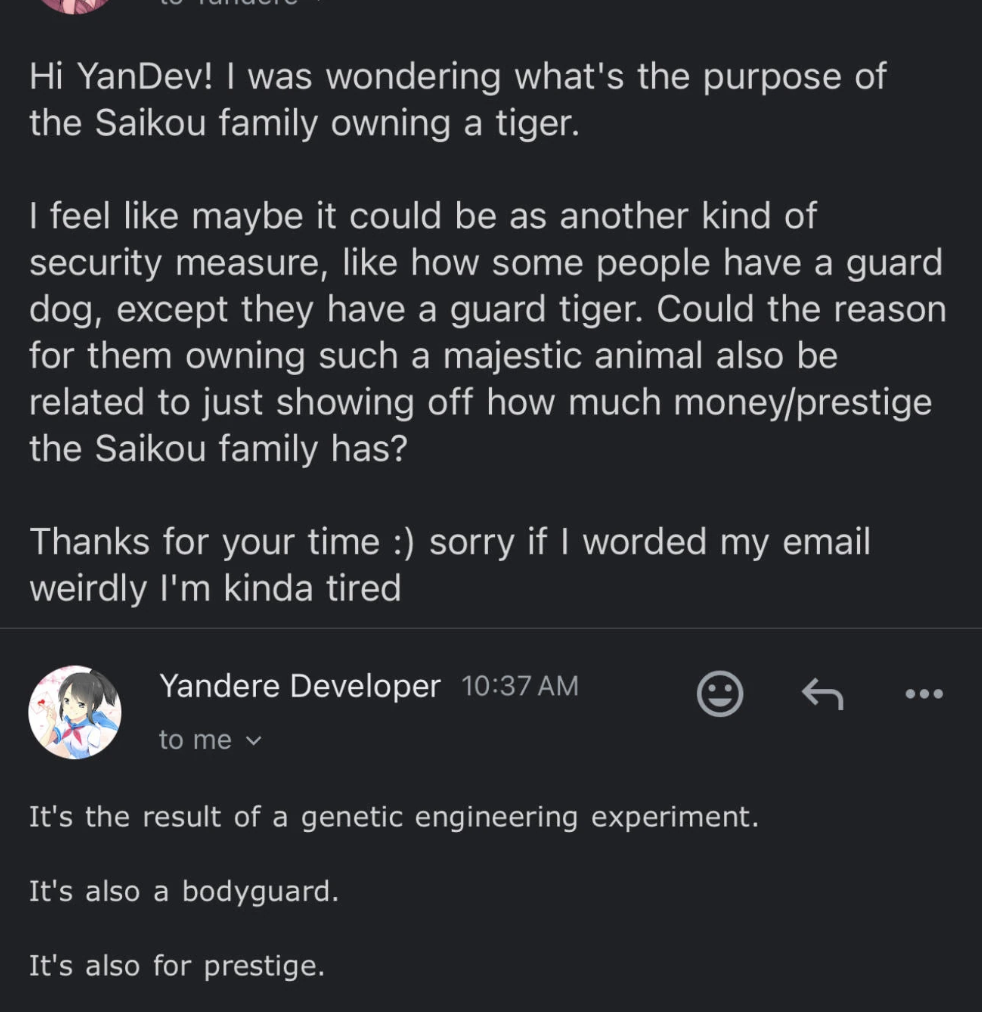Tap the 10:37 AM timestamp
Image resolution: width=982 pixels, height=1012 pixels.
[x=519, y=686]
